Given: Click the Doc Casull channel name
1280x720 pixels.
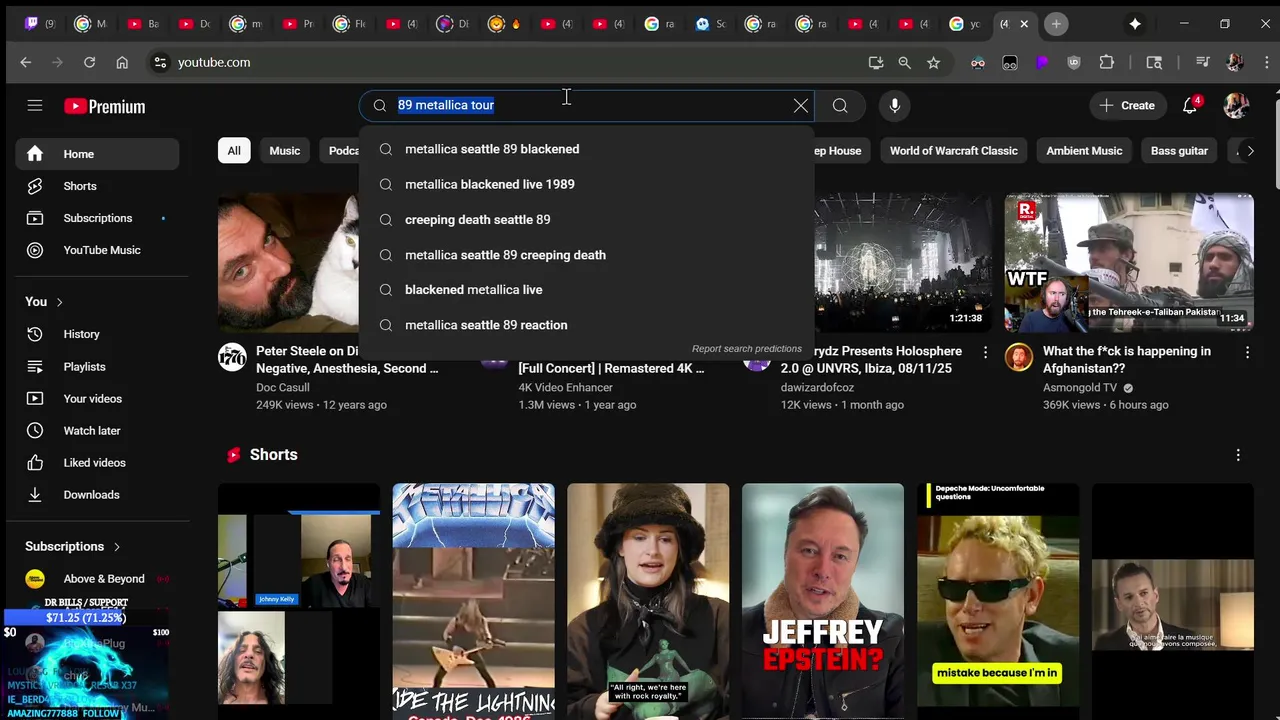Looking at the screenshot, I should click(x=283, y=388).
